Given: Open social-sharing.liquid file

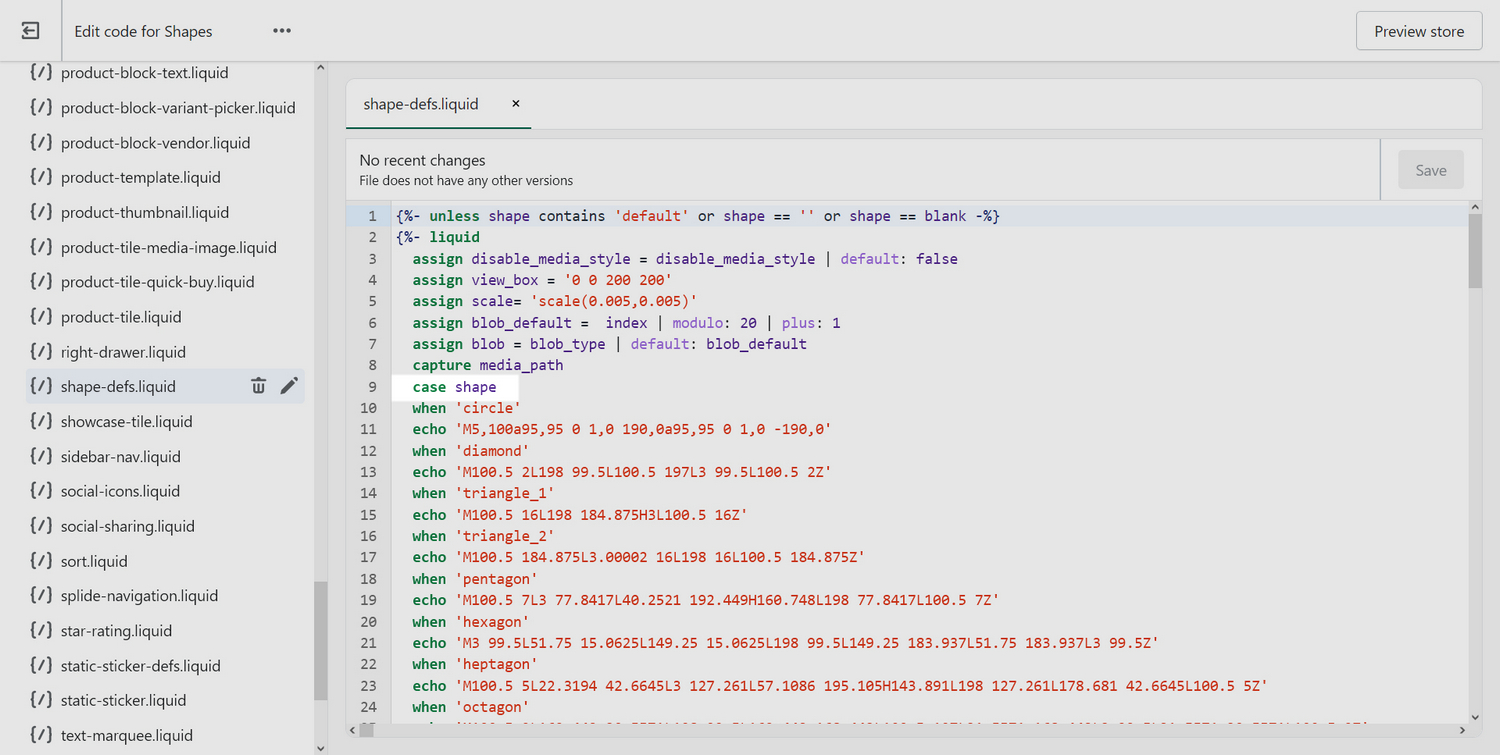Looking at the screenshot, I should (x=127, y=526).
